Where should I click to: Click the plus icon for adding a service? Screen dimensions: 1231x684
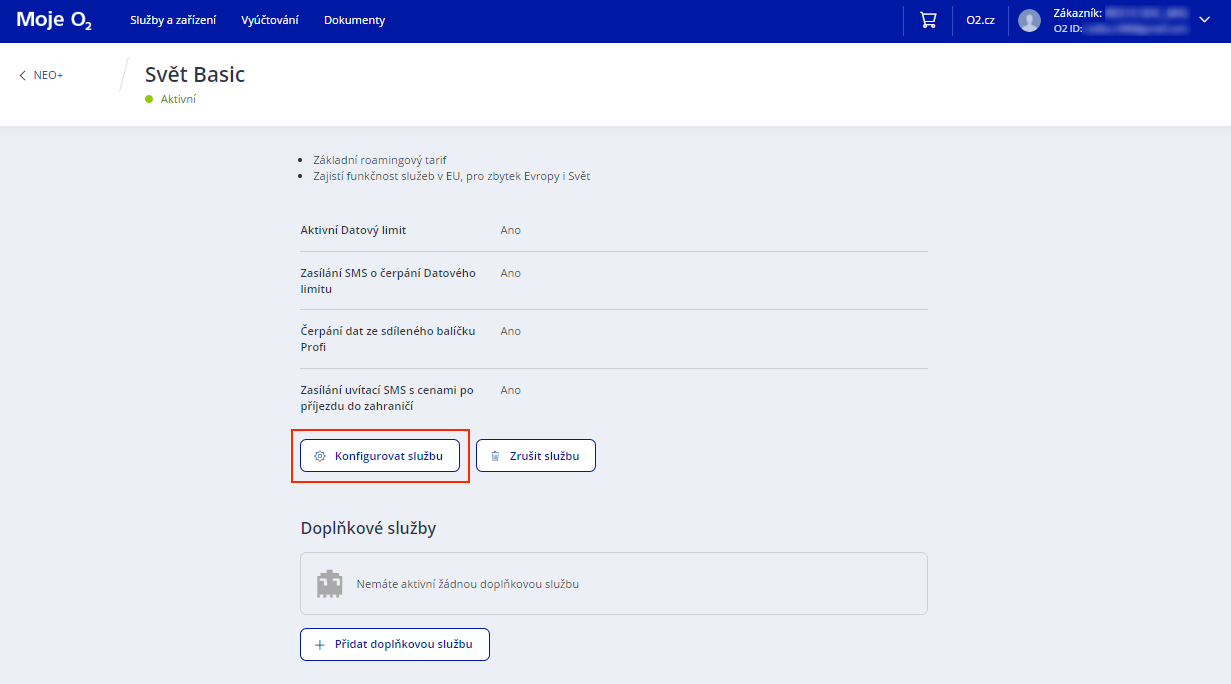tap(320, 645)
